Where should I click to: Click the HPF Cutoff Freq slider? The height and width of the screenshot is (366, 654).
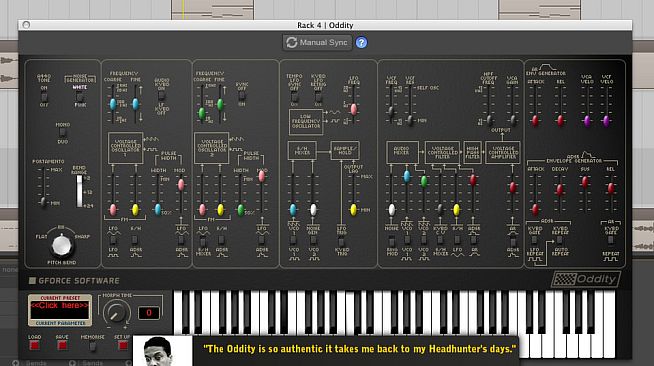[490, 120]
